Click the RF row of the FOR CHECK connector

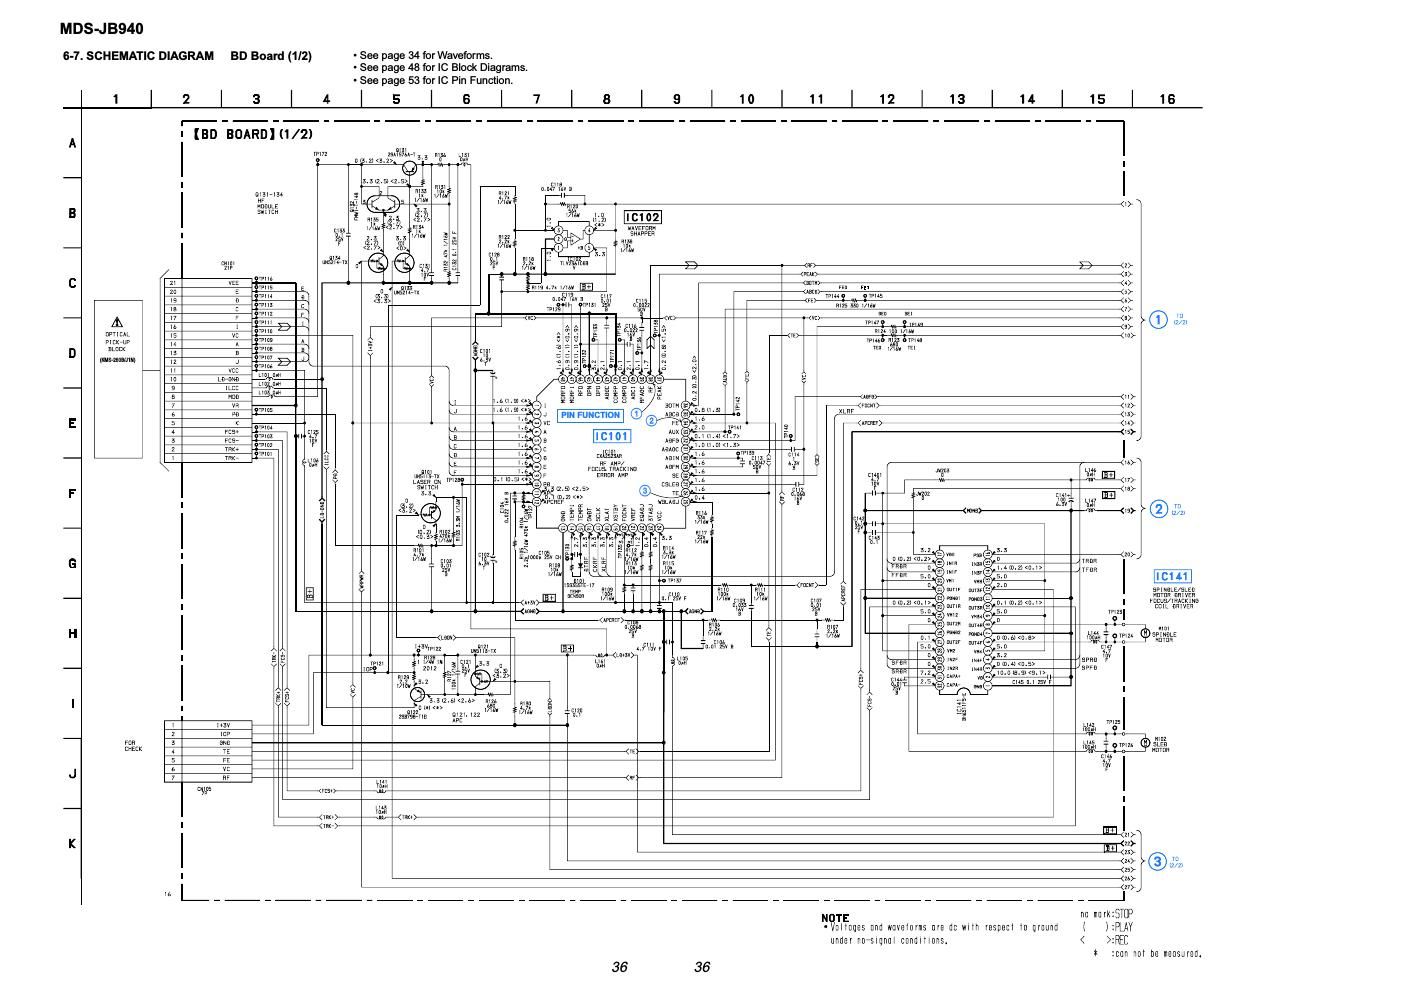[x=209, y=778]
